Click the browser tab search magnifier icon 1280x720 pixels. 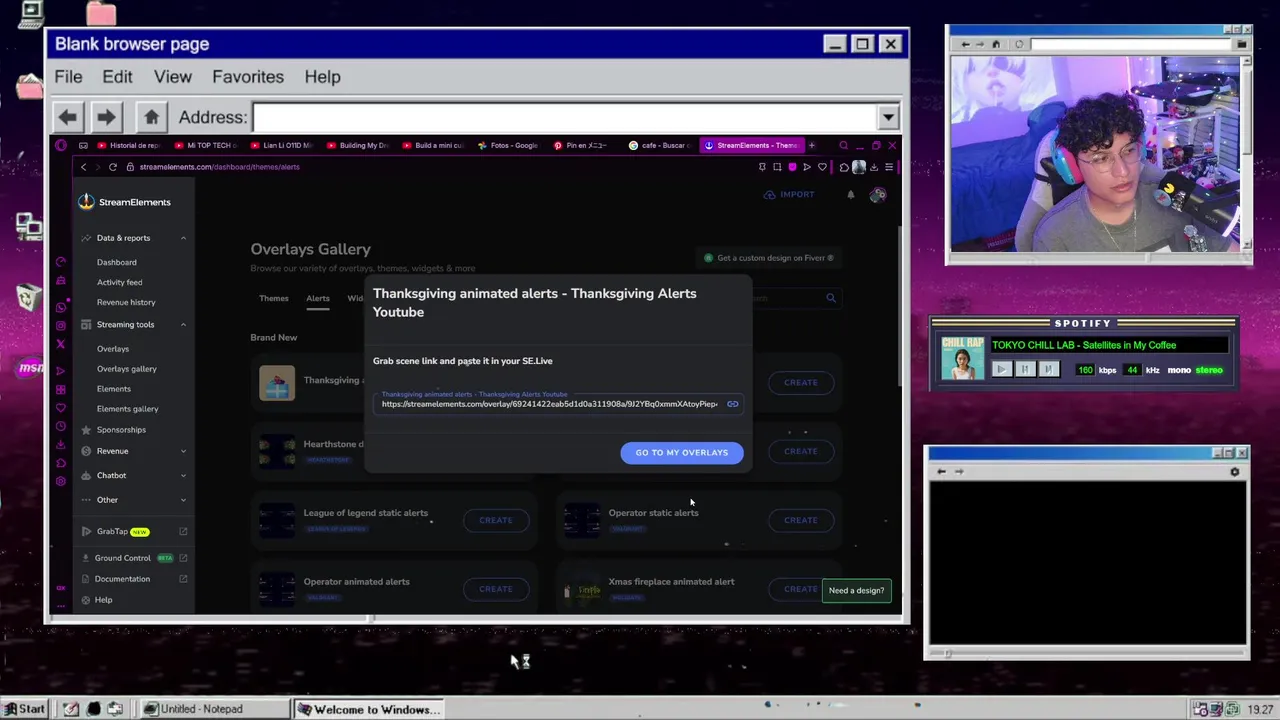coord(843,145)
